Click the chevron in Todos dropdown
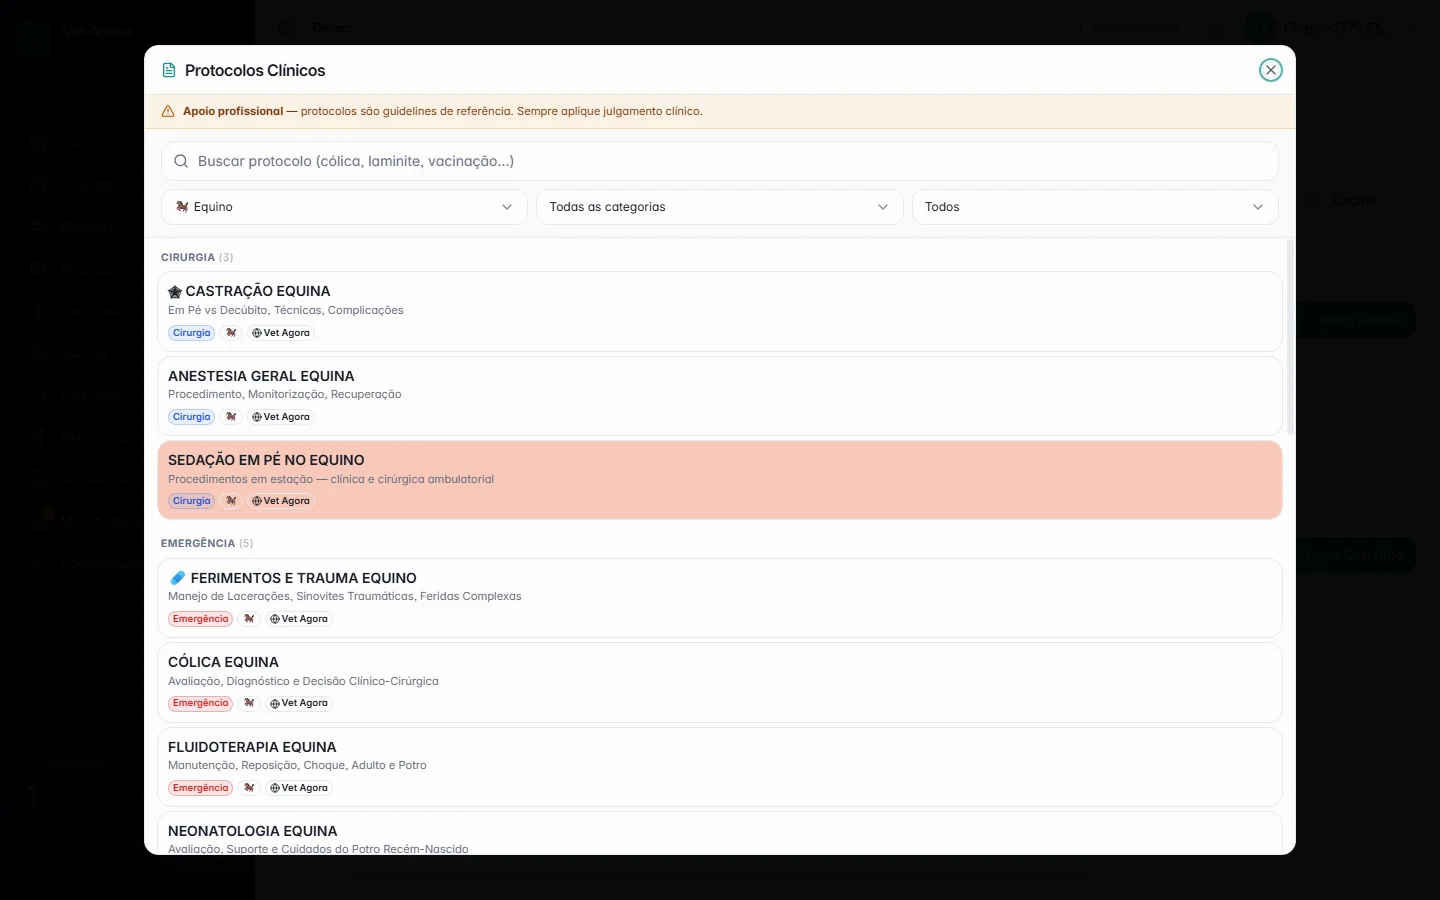Image resolution: width=1440 pixels, height=900 pixels. pos(1258,207)
